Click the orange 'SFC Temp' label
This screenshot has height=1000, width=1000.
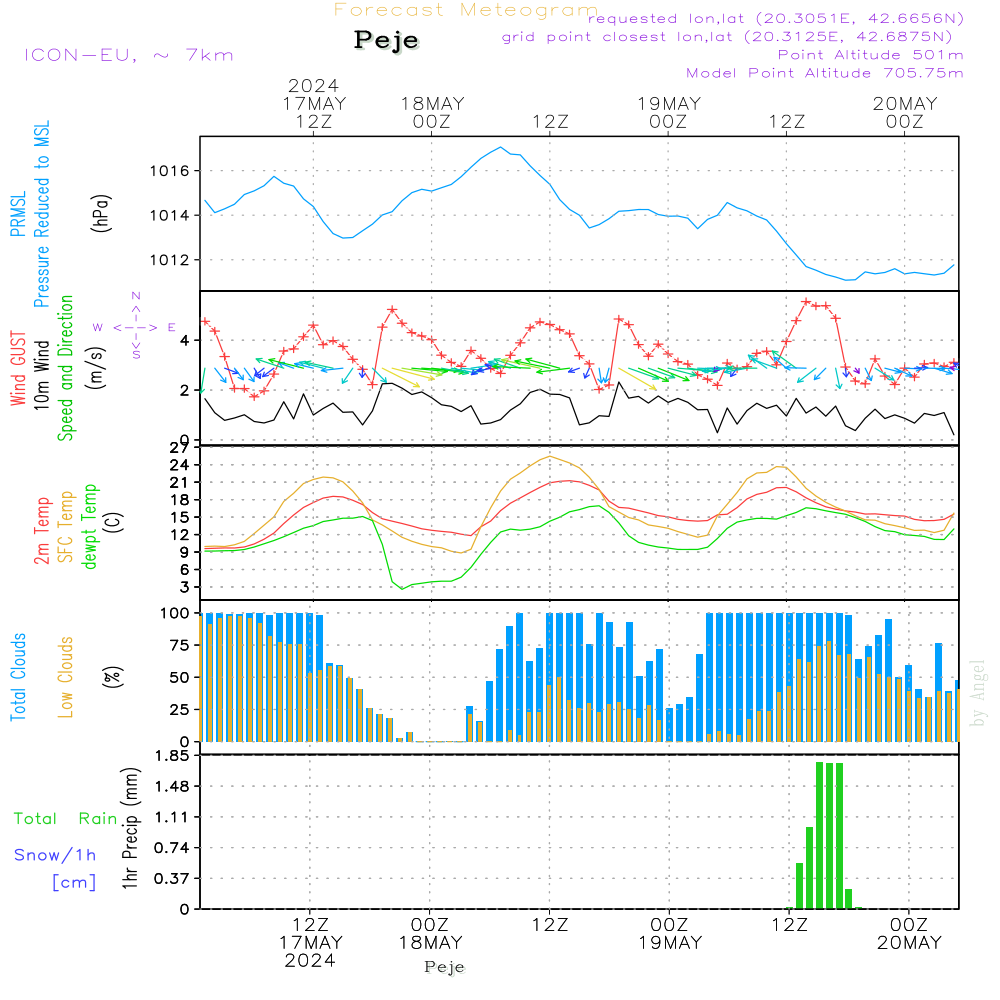[66, 527]
